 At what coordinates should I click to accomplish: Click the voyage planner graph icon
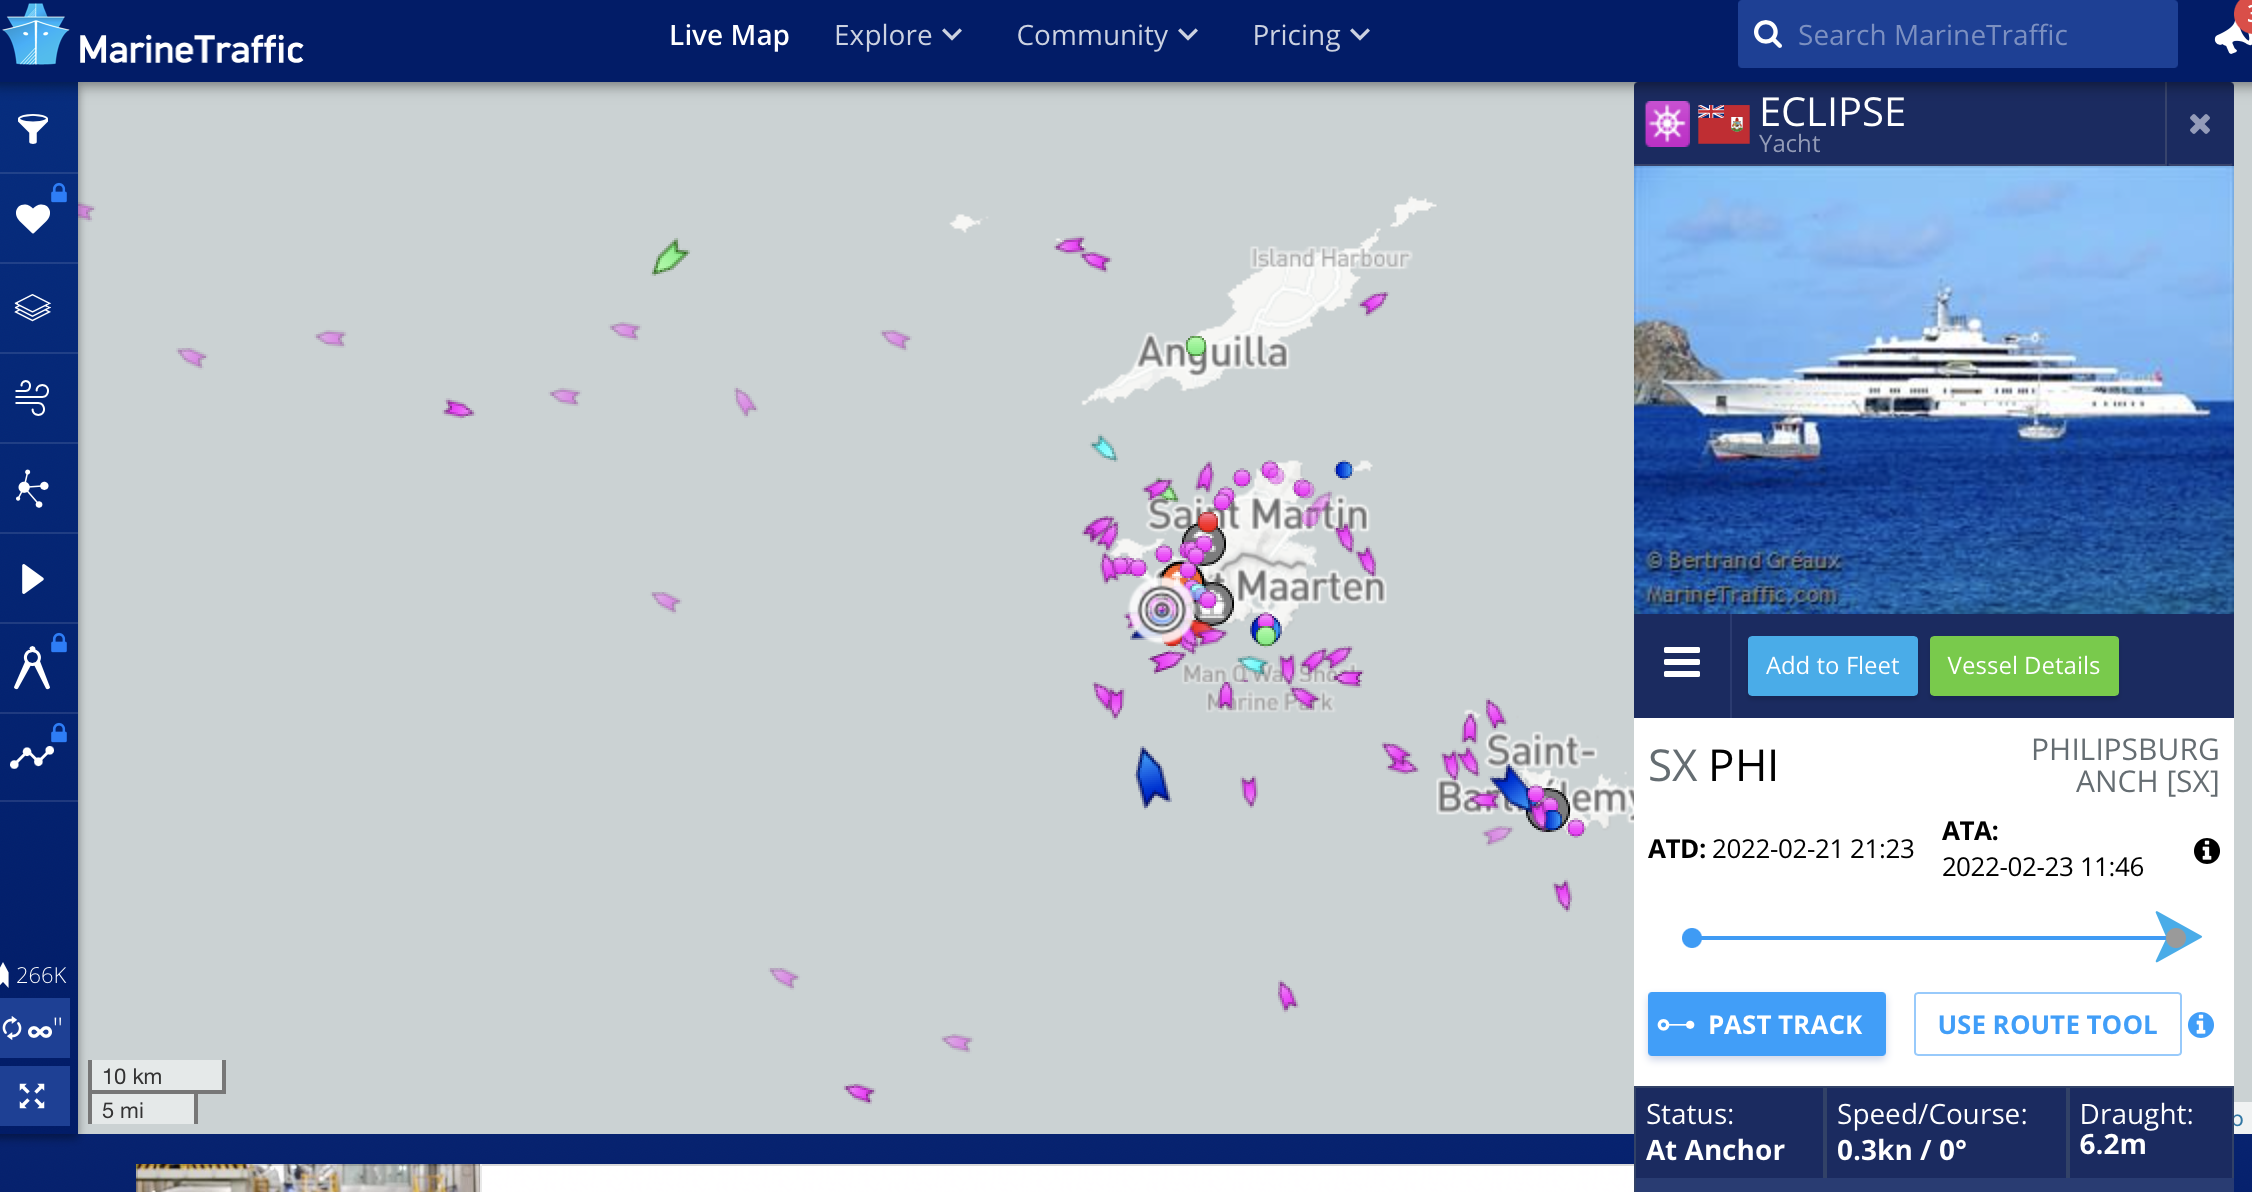pyautogui.click(x=33, y=757)
